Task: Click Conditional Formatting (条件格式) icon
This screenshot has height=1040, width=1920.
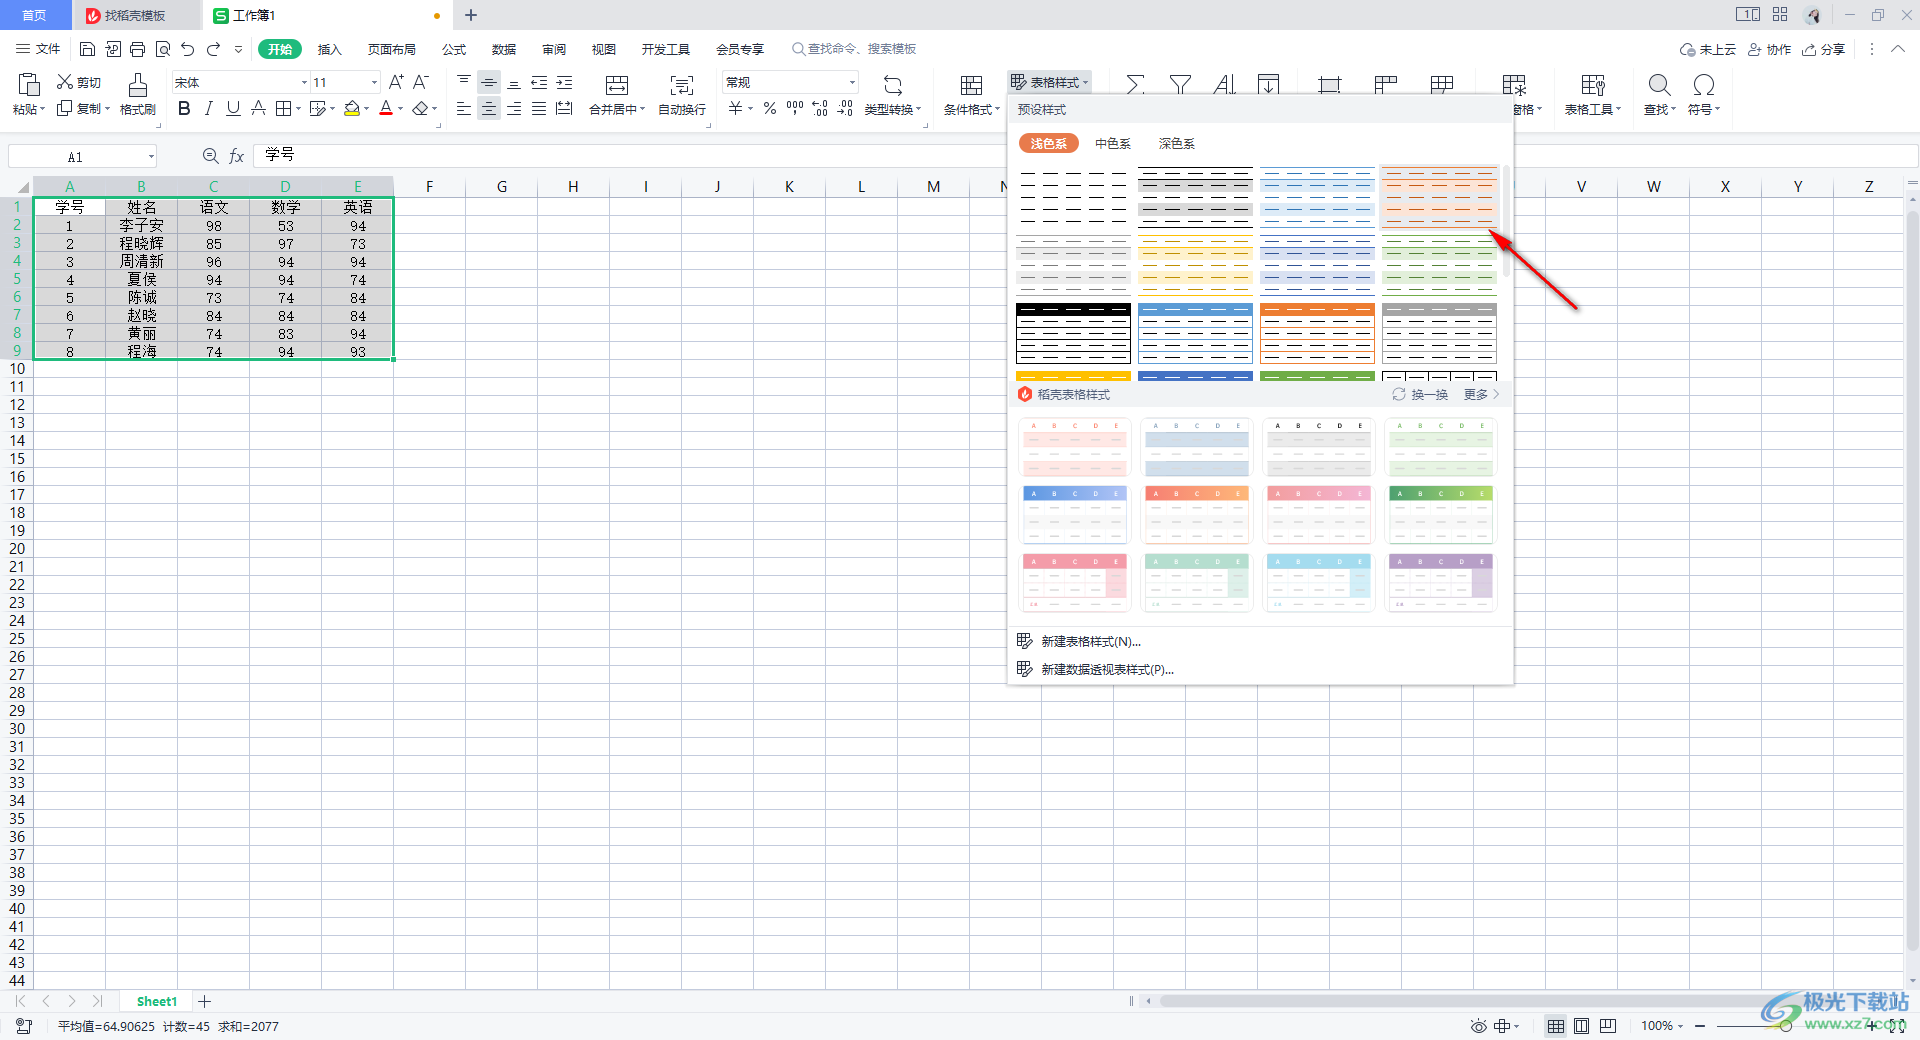Action: (x=971, y=86)
